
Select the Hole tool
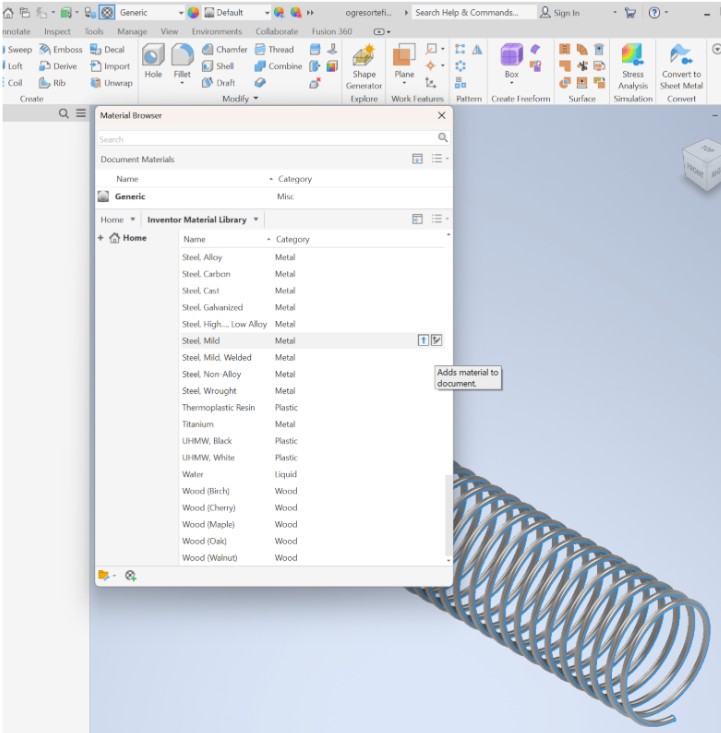tap(153, 61)
